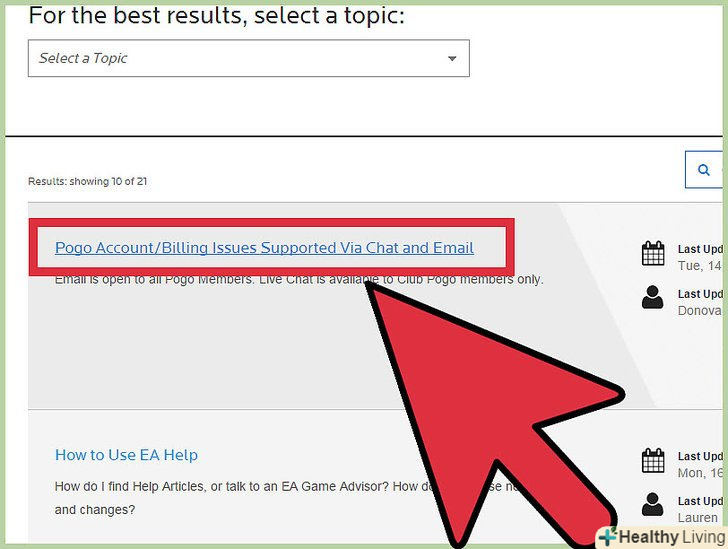Click 'Last Upd' label above 'Donova'
The width and height of the screenshot is (728, 549).
[700, 294]
